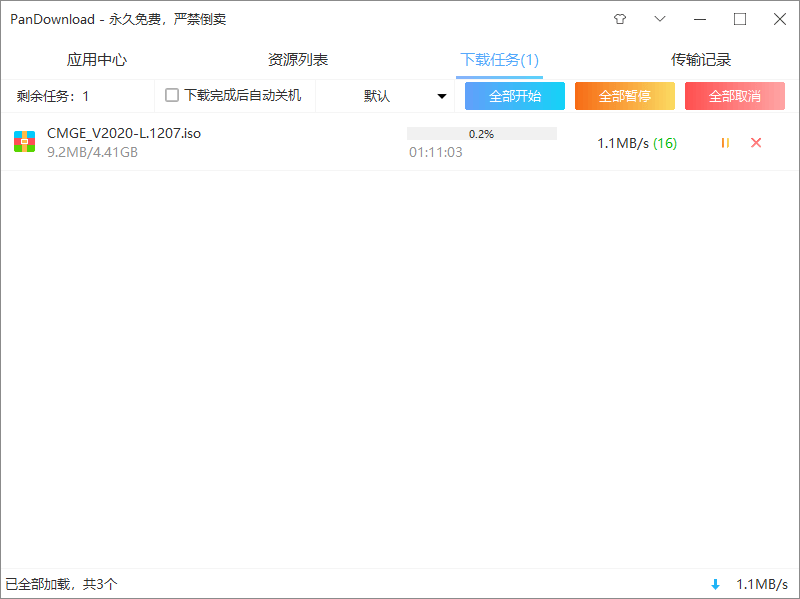Click the ISO file type icon
Screen dimensions: 800x599
tap(24, 141)
